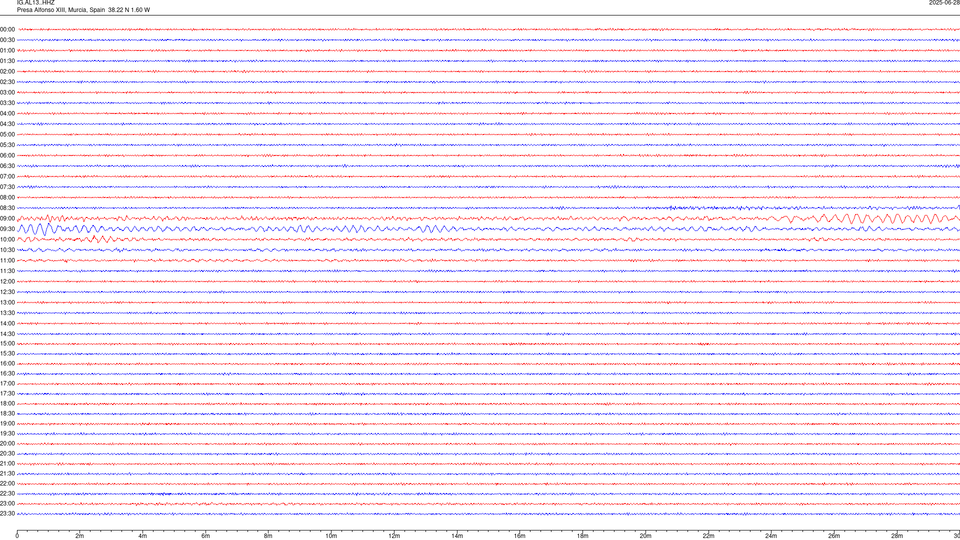
Task: Click the "14:30" row time label
Action: tap(7, 334)
